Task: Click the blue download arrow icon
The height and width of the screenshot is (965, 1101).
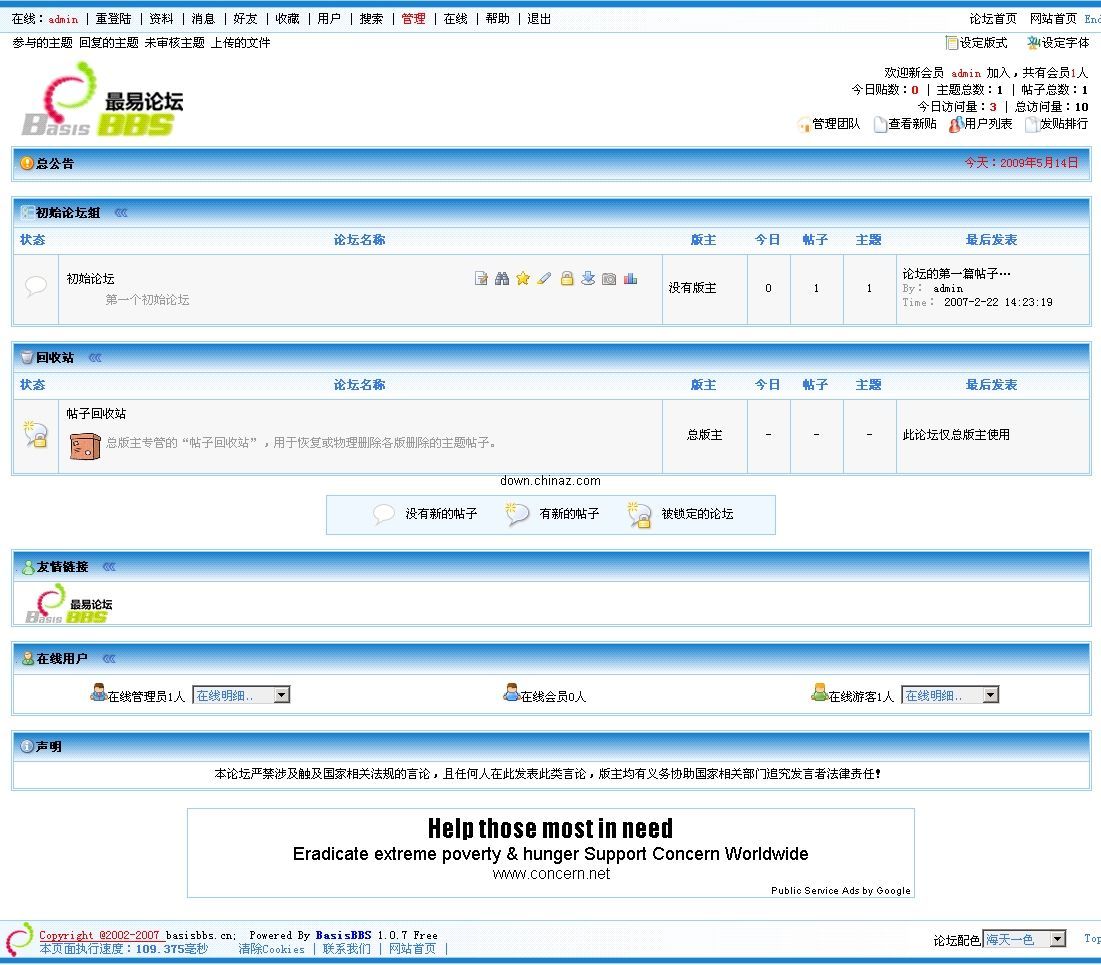Action: (x=588, y=279)
